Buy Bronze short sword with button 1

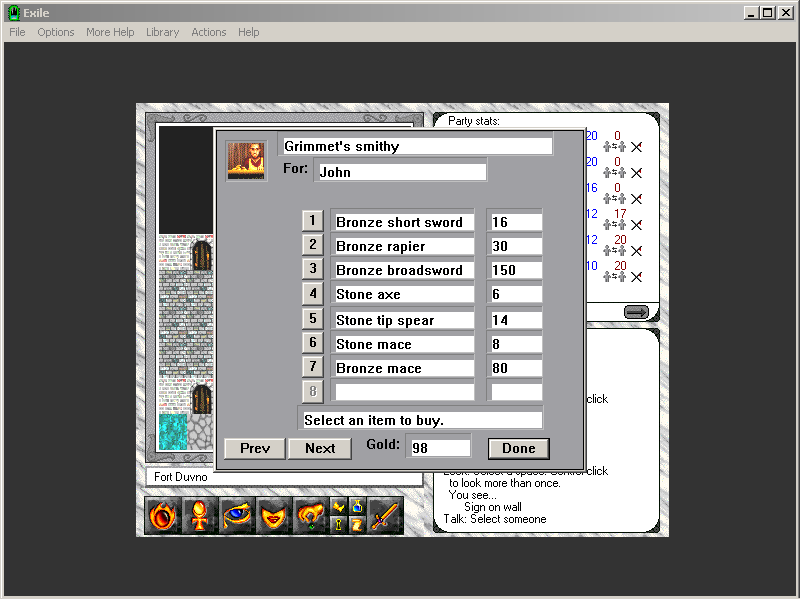tap(312, 221)
